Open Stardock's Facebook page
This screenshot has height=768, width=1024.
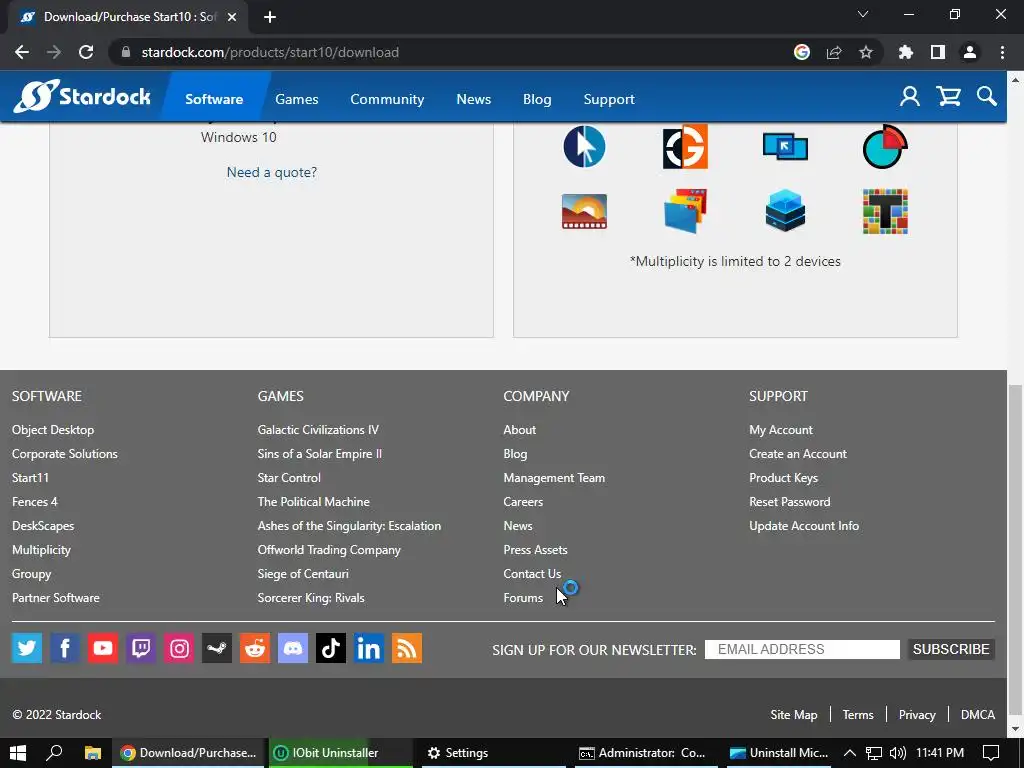(x=65, y=648)
